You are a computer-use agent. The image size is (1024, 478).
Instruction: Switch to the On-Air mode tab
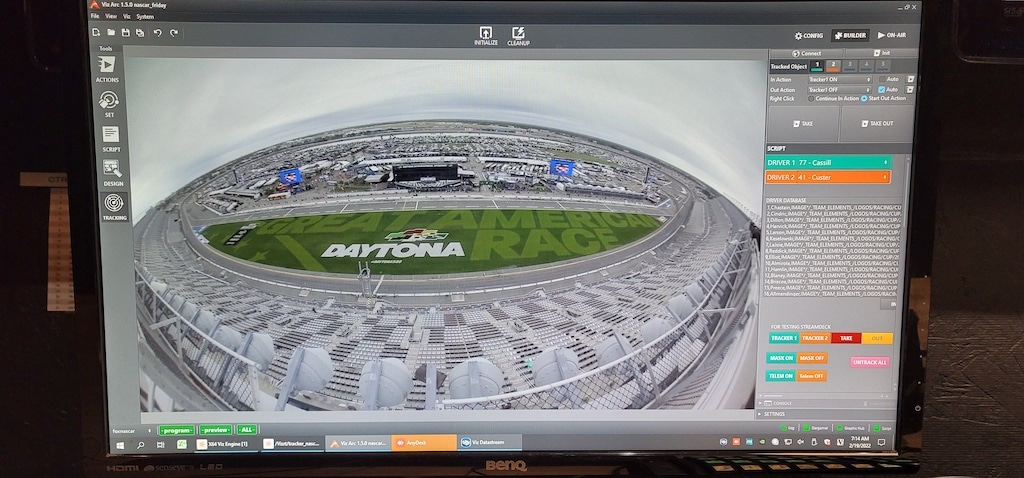(x=890, y=35)
